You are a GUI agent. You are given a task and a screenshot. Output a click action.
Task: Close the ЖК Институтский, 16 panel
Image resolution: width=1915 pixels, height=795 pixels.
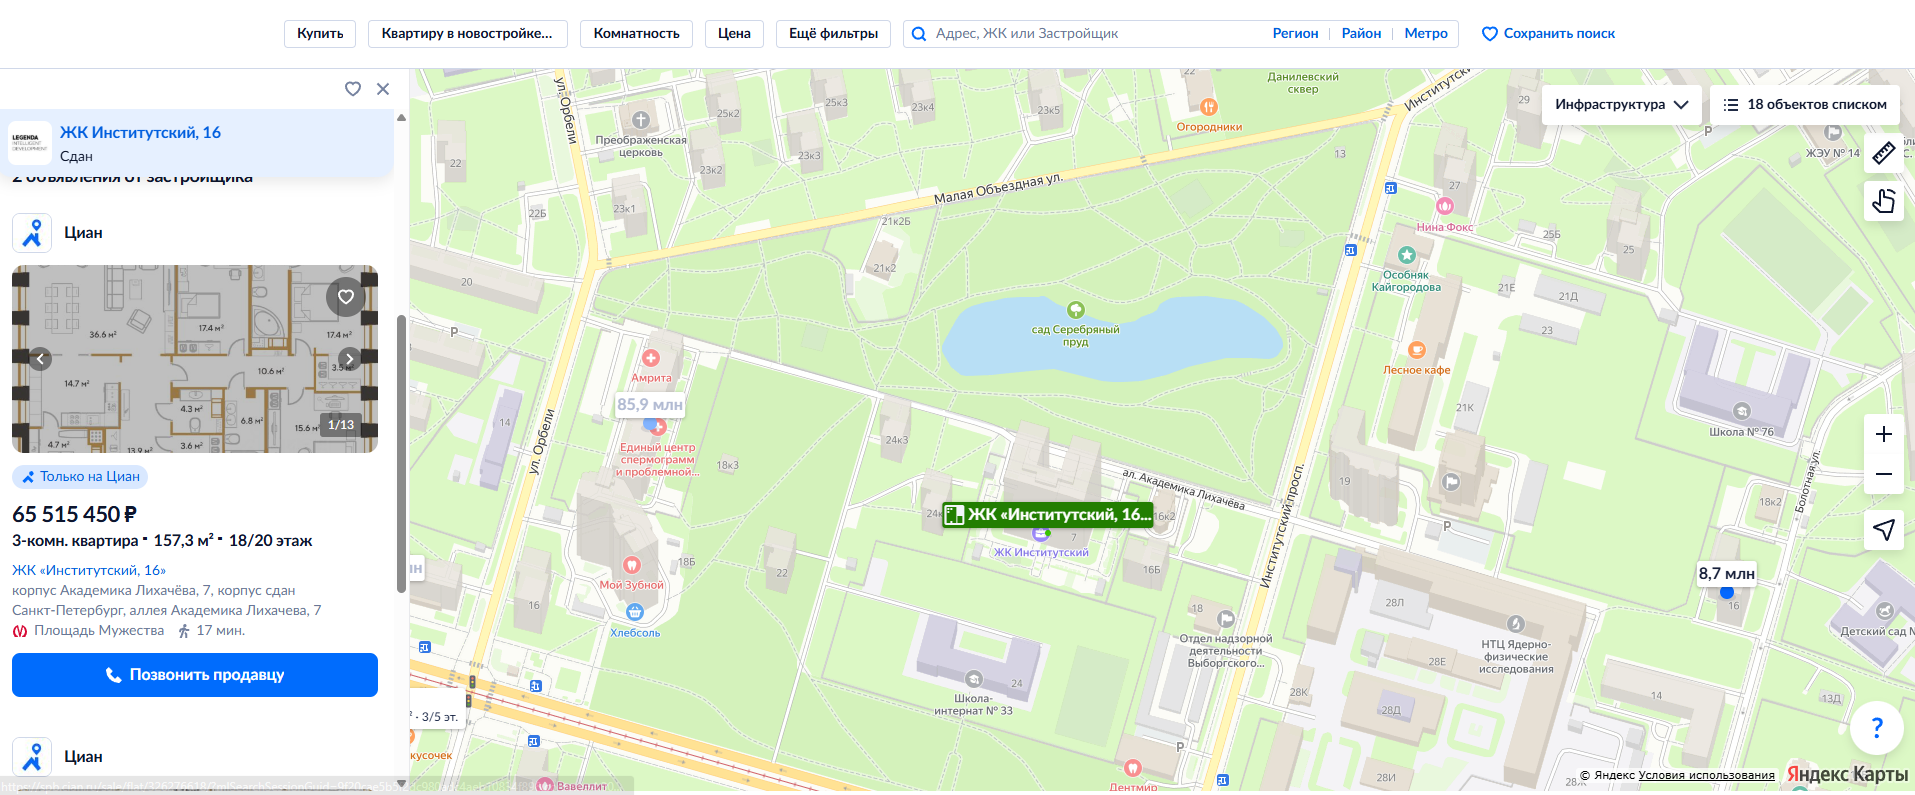pos(383,89)
